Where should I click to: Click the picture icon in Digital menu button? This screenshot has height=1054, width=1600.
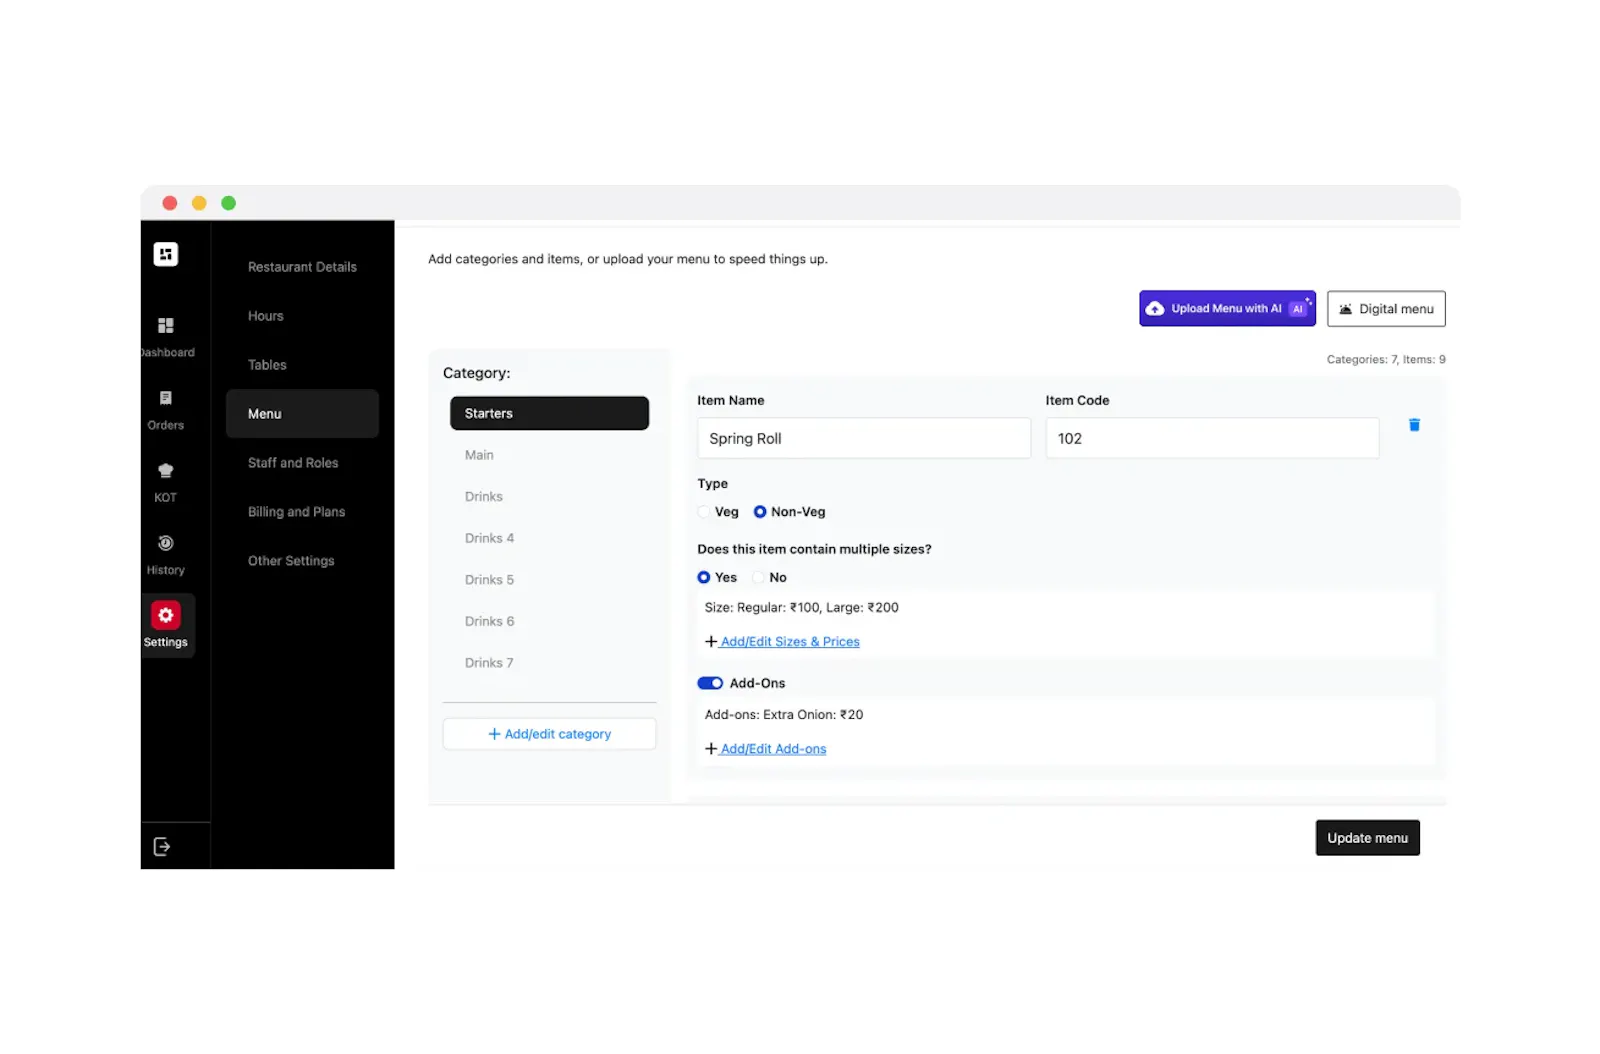(x=1346, y=309)
